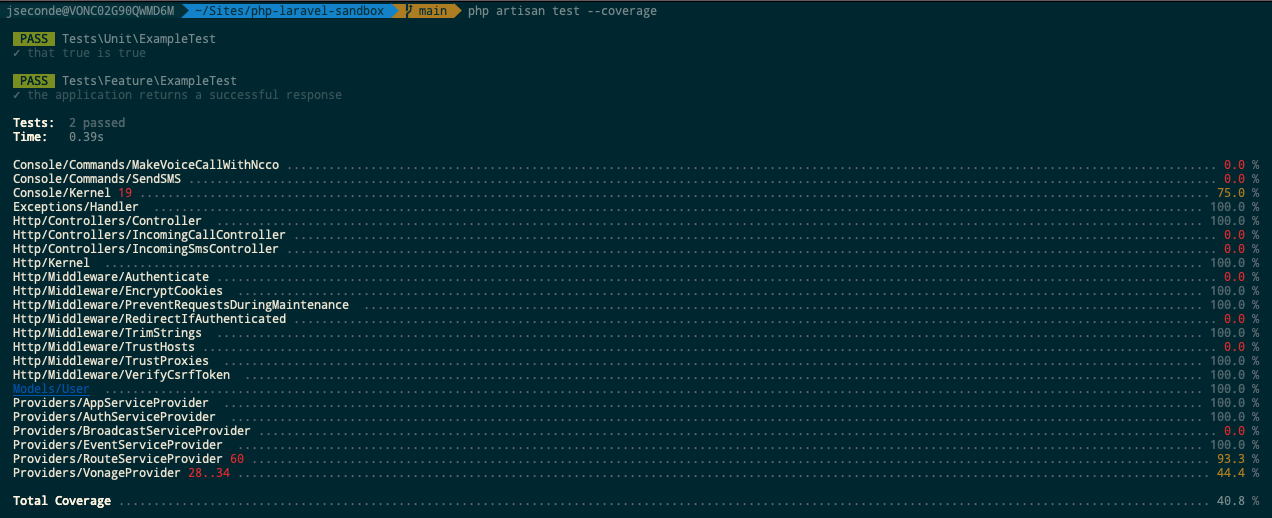
Task: Click Http/Middleware/TrimStrings entry
Action: tap(107, 333)
